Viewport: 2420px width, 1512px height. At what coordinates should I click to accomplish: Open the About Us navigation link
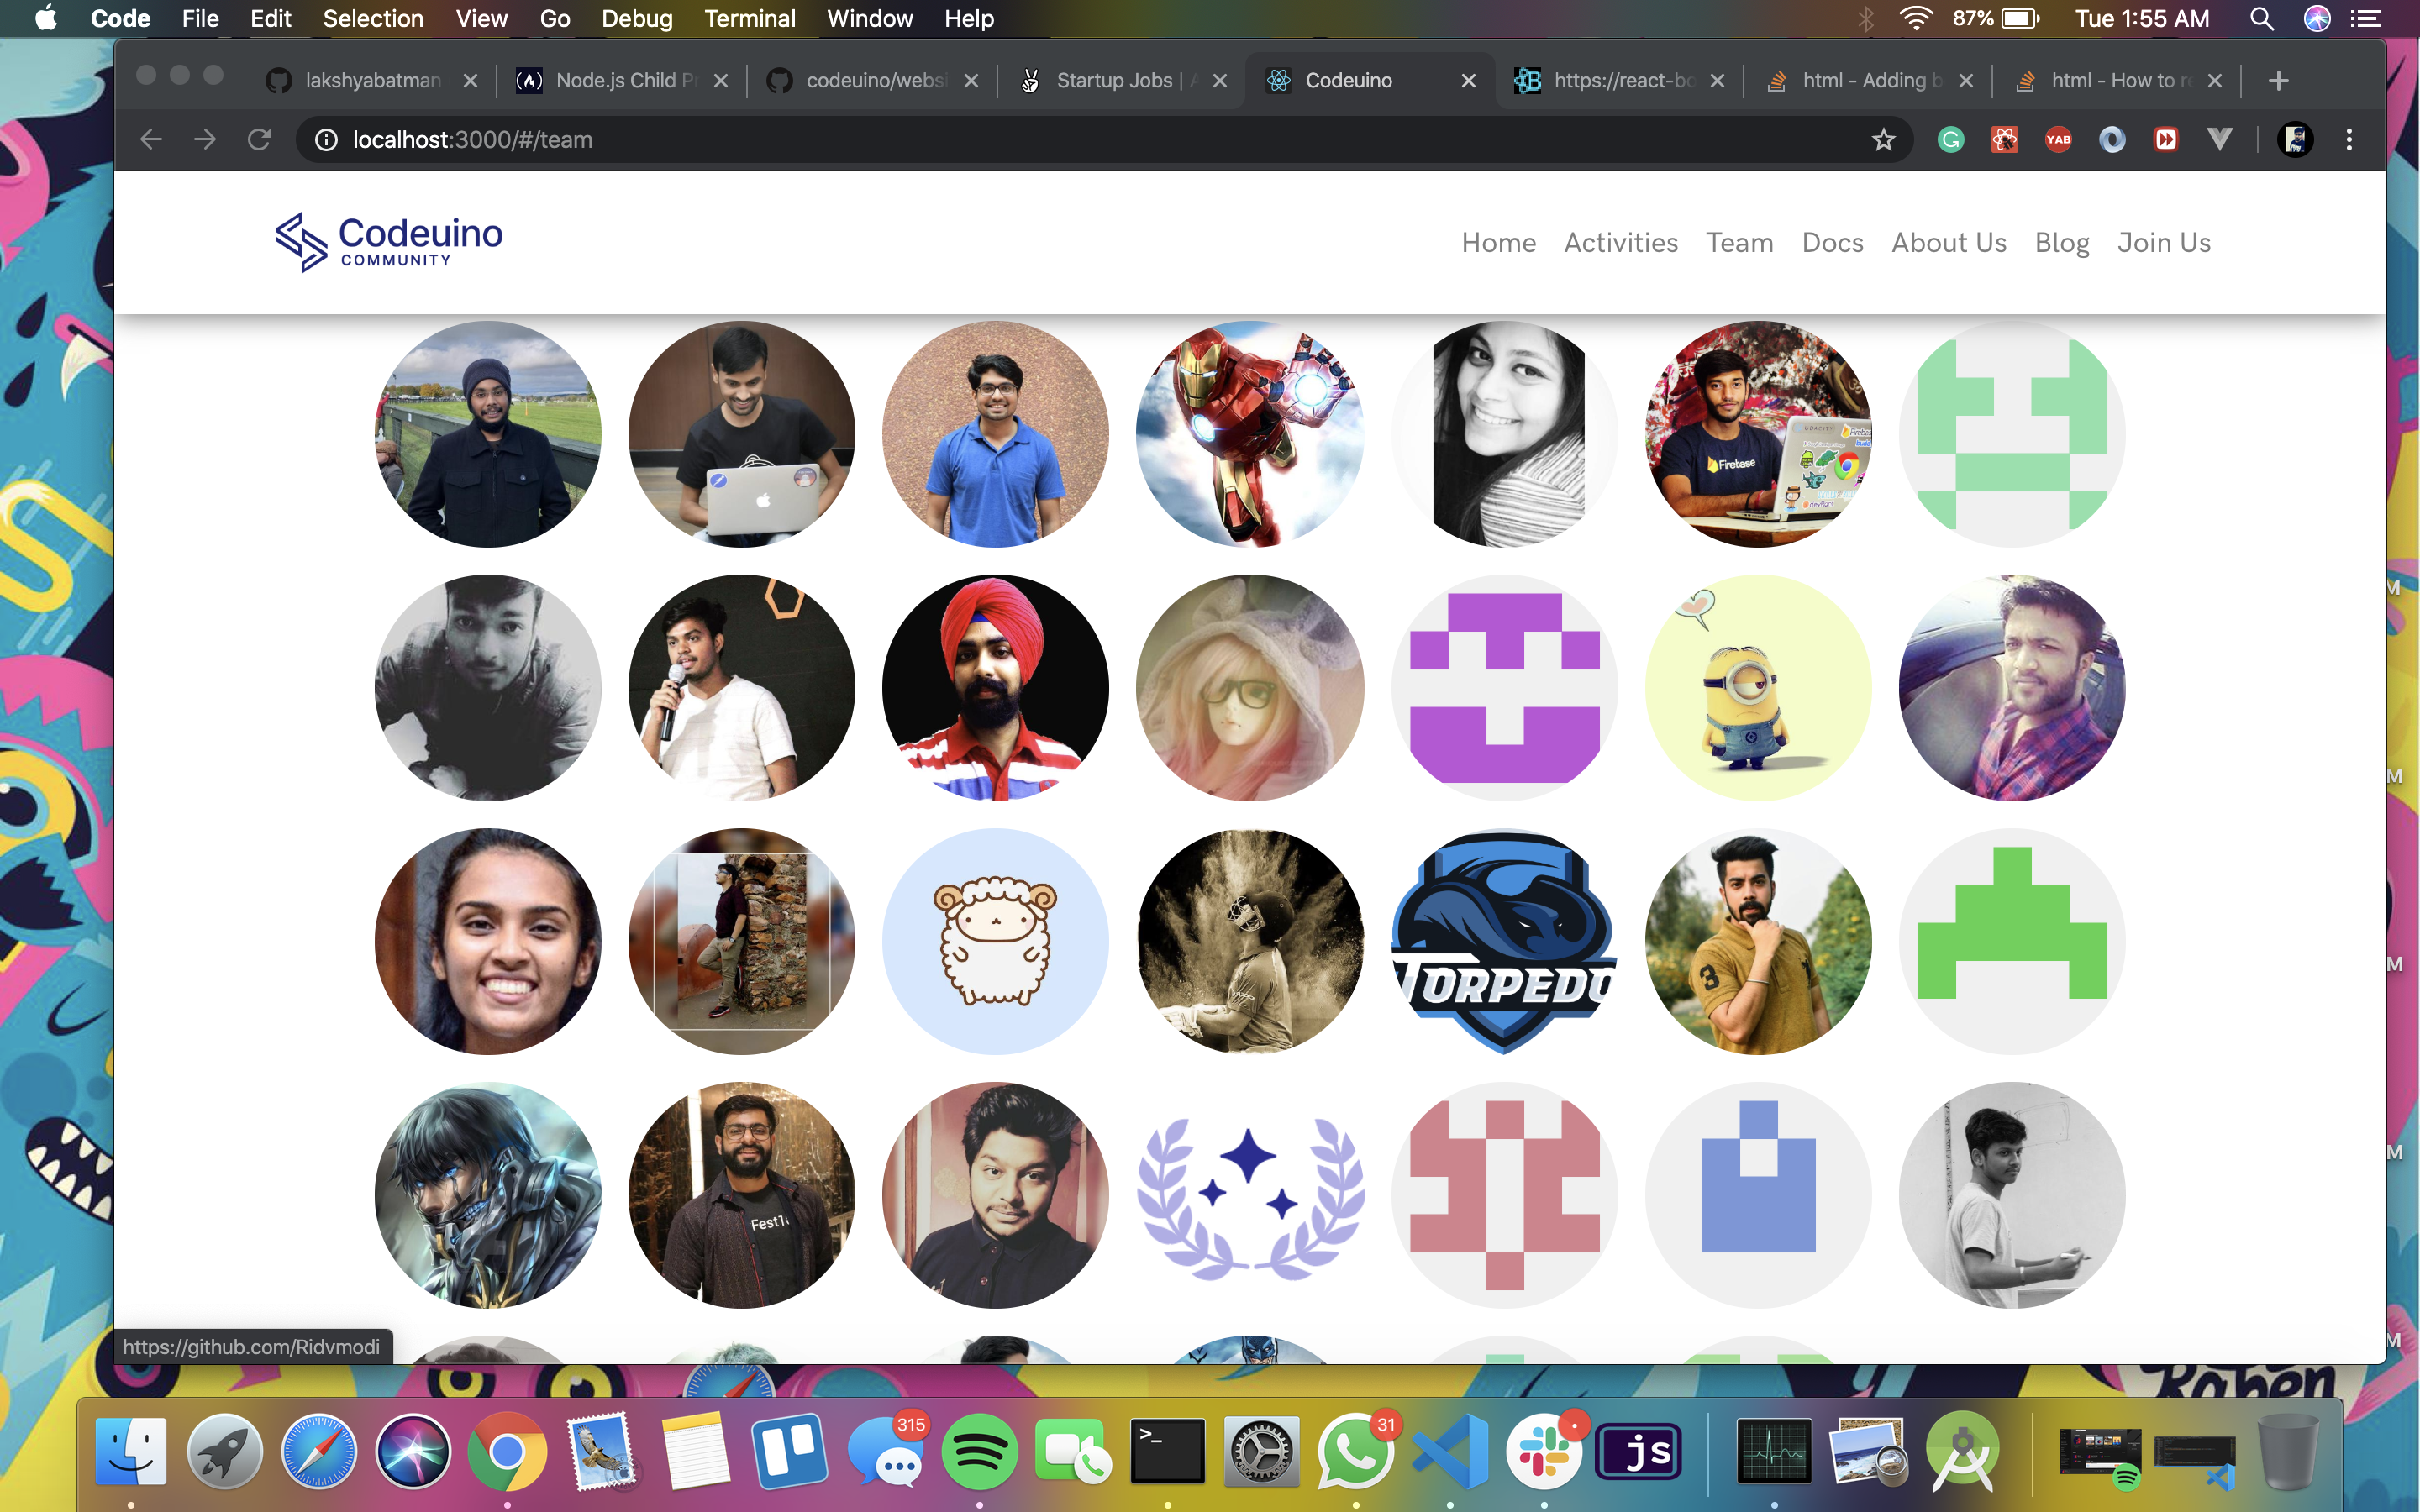1948,243
